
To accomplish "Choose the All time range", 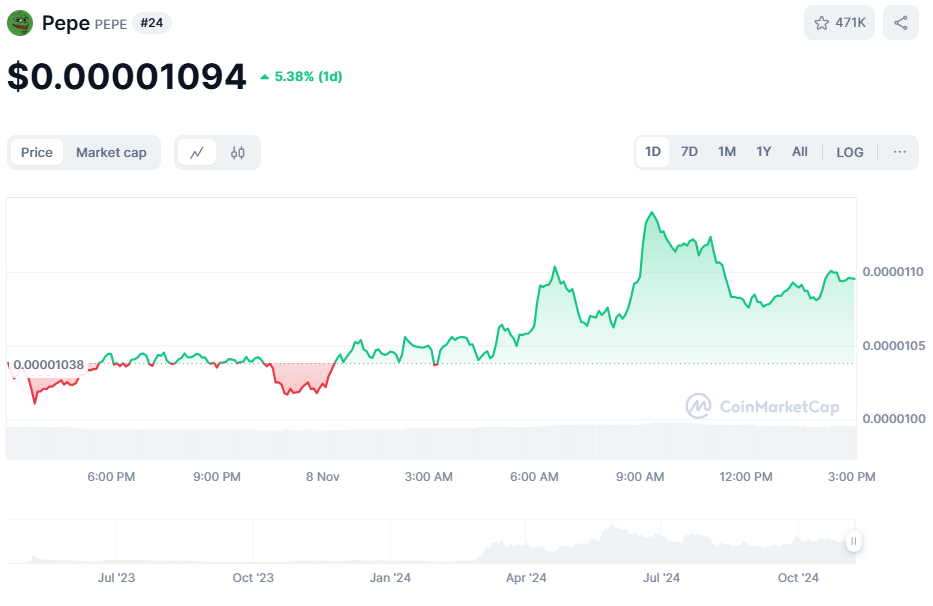I will pyautogui.click(x=800, y=152).
